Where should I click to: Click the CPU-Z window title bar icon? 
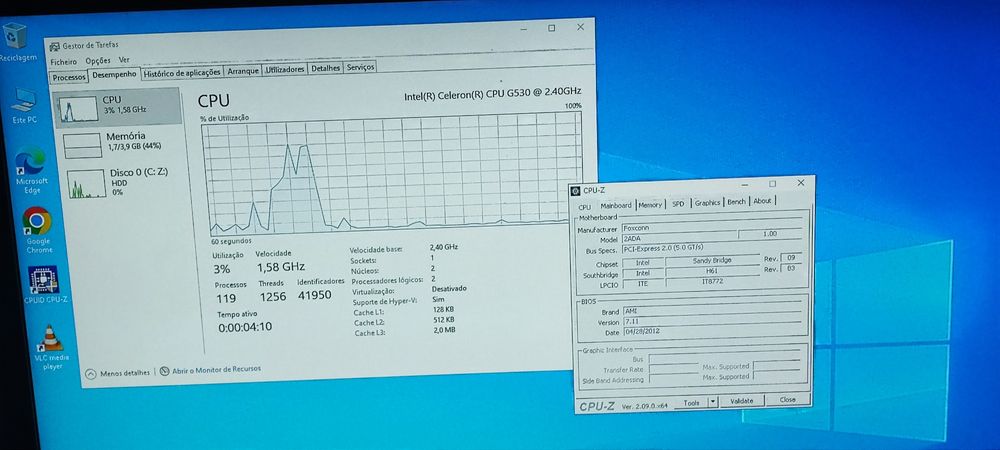click(x=575, y=190)
